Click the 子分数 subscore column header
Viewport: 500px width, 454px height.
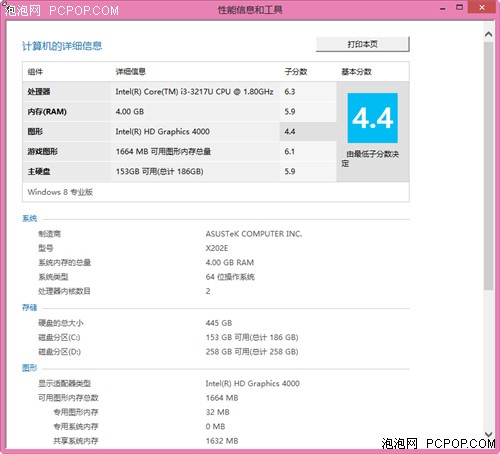click(296, 72)
